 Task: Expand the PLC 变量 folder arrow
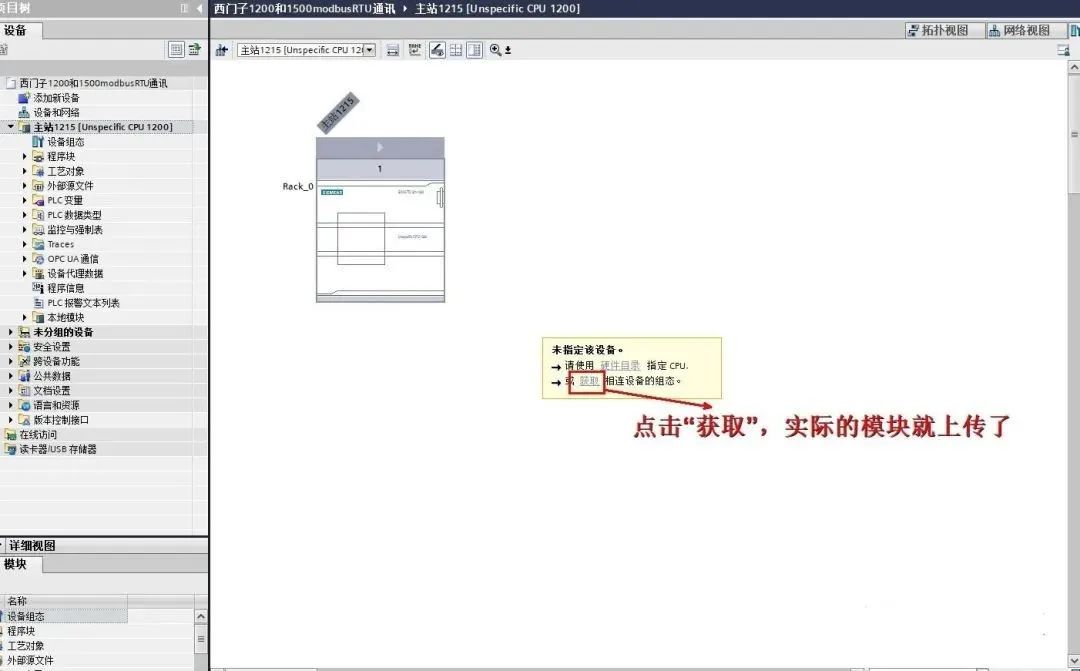coord(25,200)
